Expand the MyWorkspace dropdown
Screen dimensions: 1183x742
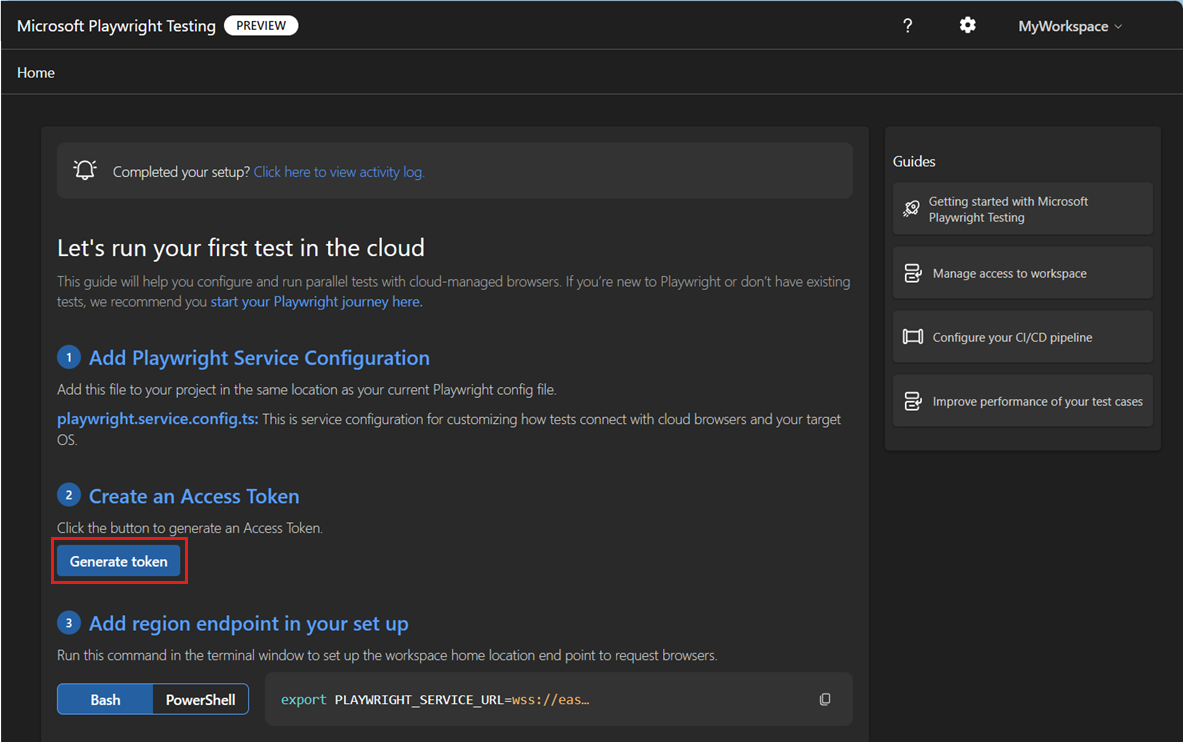click(x=1070, y=26)
